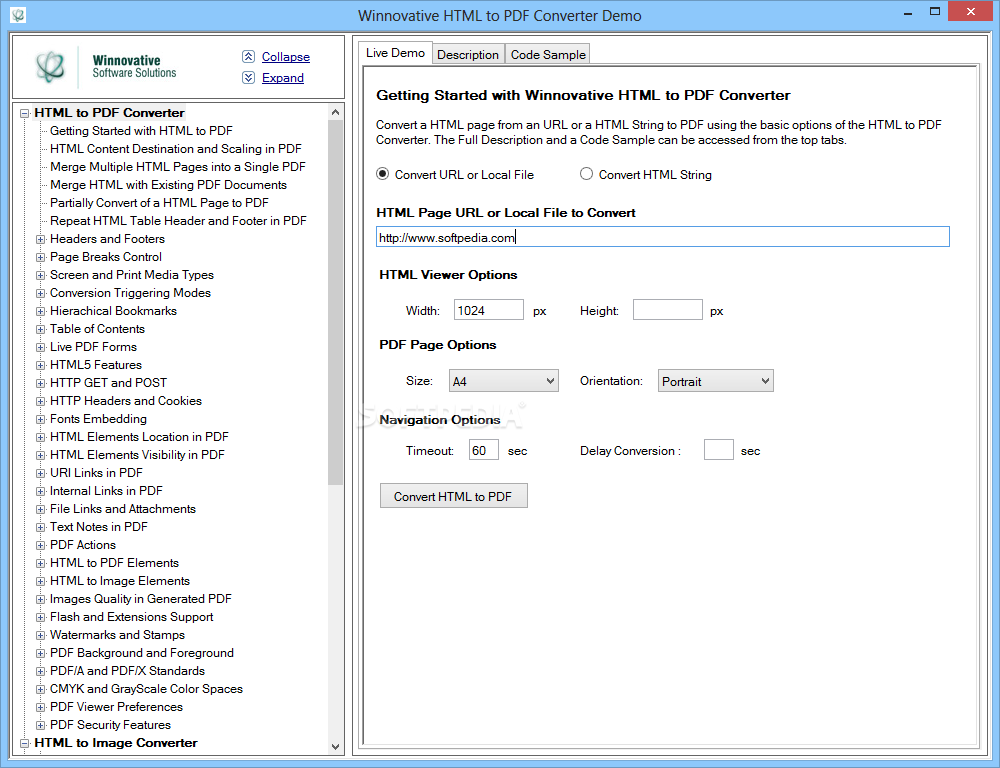Image resolution: width=1000 pixels, height=768 pixels.
Task: Select the HTML5 Features tree item
Action: tap(96, 365)
